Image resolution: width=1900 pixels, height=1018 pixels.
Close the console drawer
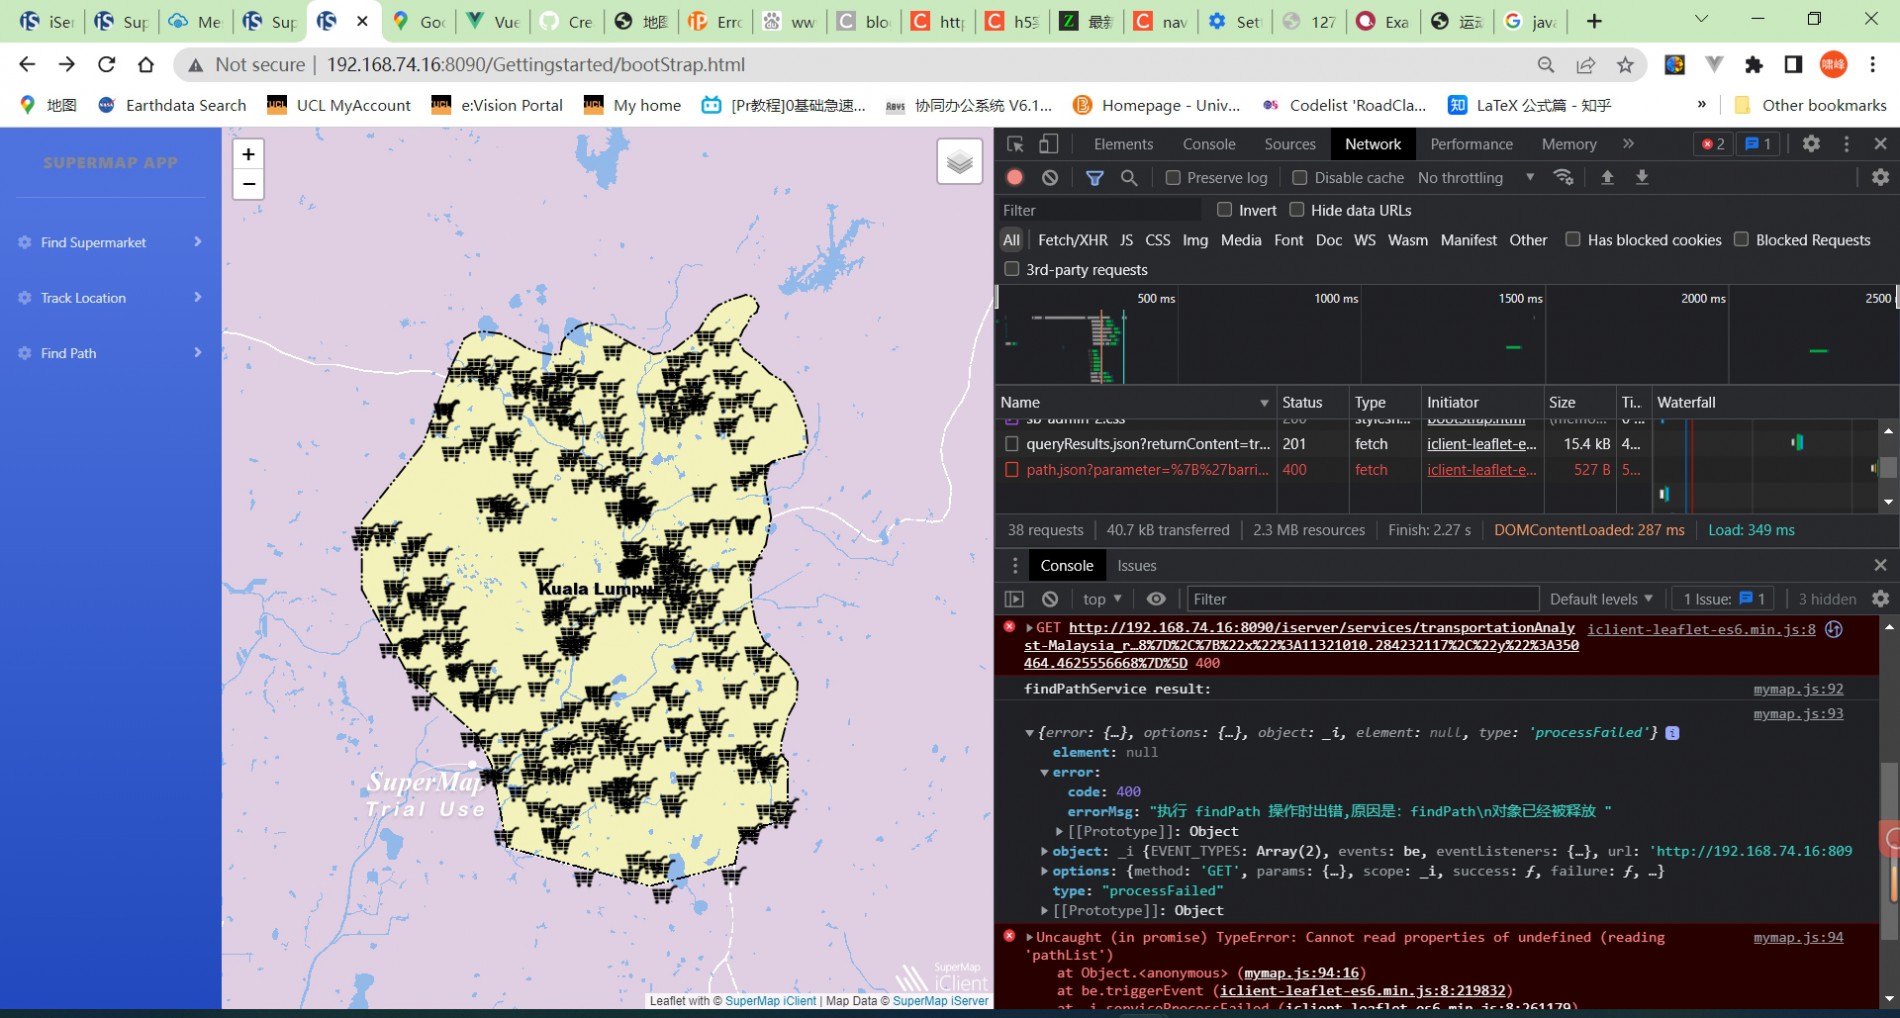click(x=1880, y=565)
